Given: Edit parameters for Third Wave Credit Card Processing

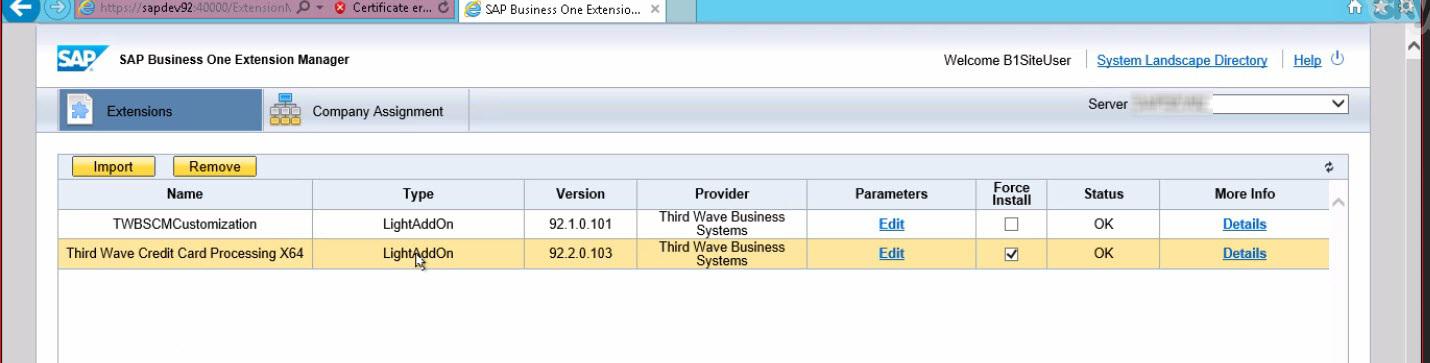Looking at the screenshot, I should [x=891, y=254].
